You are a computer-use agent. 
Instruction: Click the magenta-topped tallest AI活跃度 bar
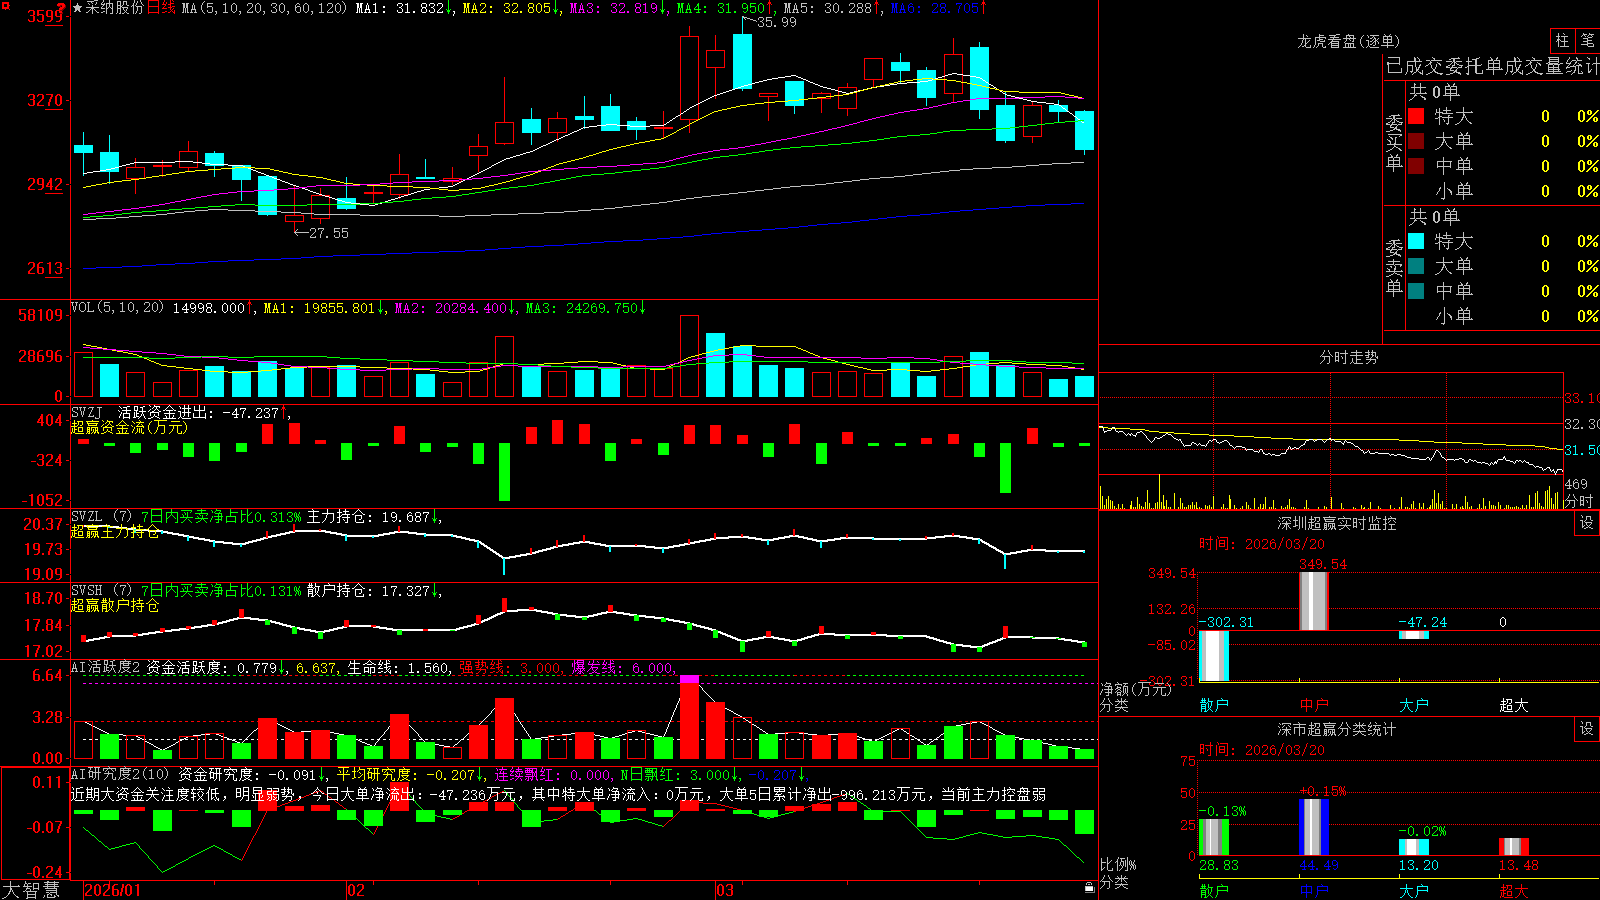(689, 717)
